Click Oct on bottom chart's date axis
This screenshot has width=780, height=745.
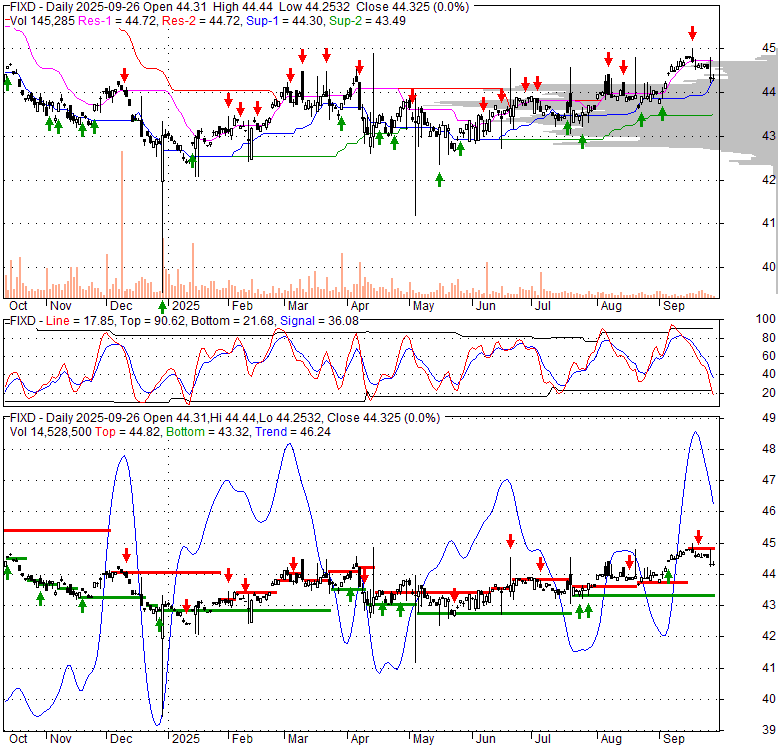tap(18, 739)
